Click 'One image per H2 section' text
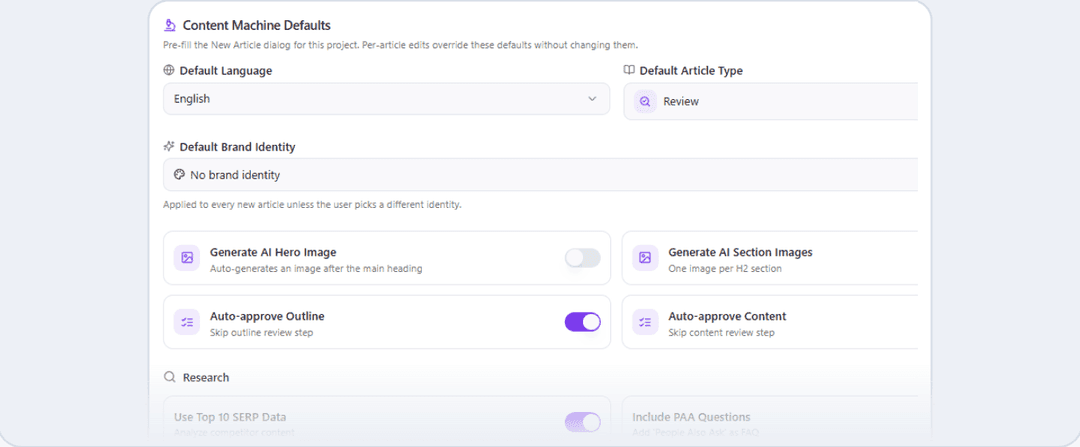Image resolution: width=1080 pixels, height=447 pixels. (x=725, y=269)
